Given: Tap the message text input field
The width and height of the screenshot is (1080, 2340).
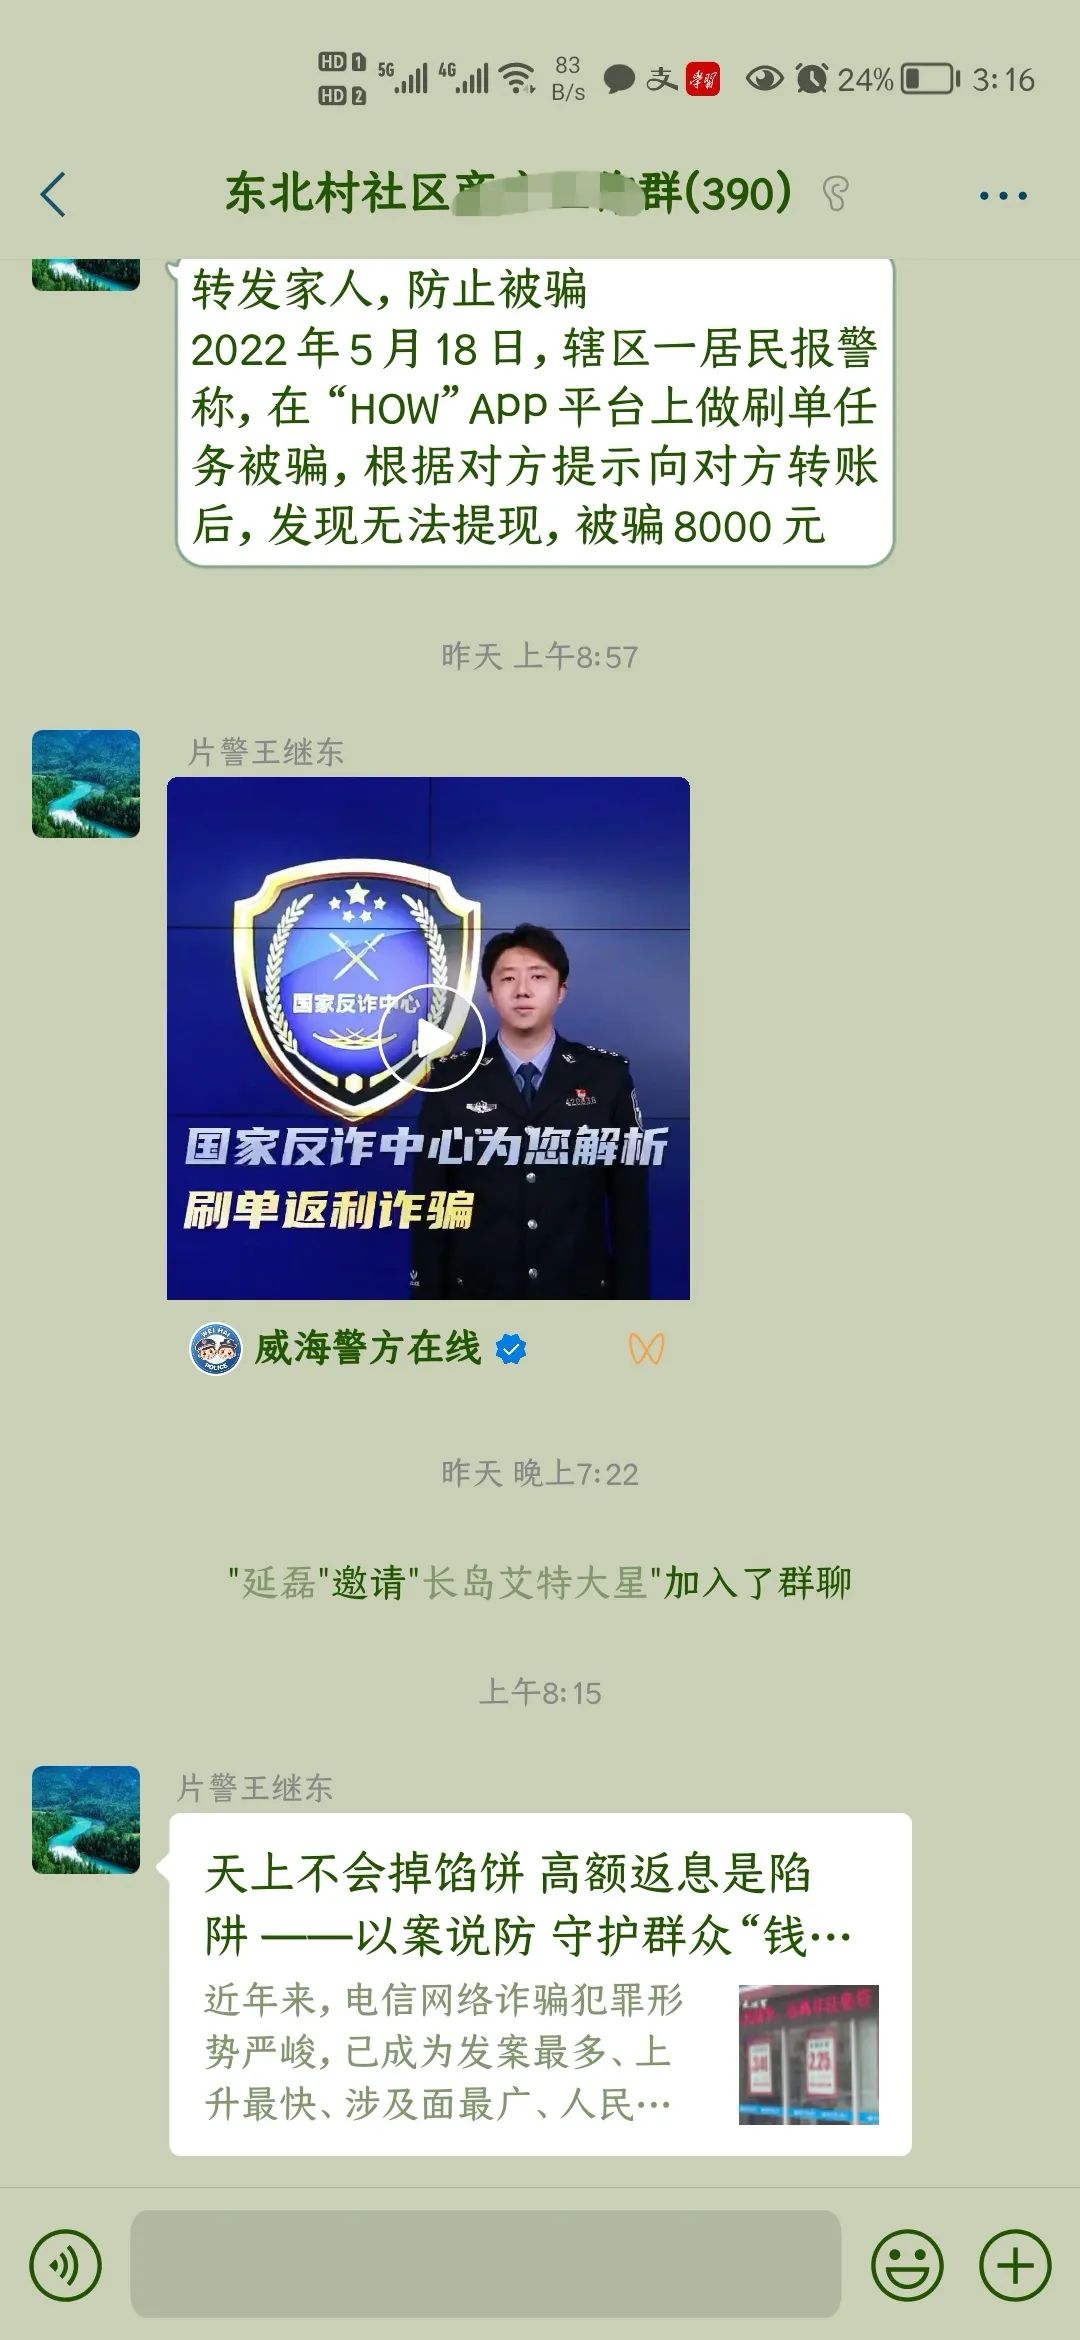Looking at the screenshot, I should (485, 2264).
